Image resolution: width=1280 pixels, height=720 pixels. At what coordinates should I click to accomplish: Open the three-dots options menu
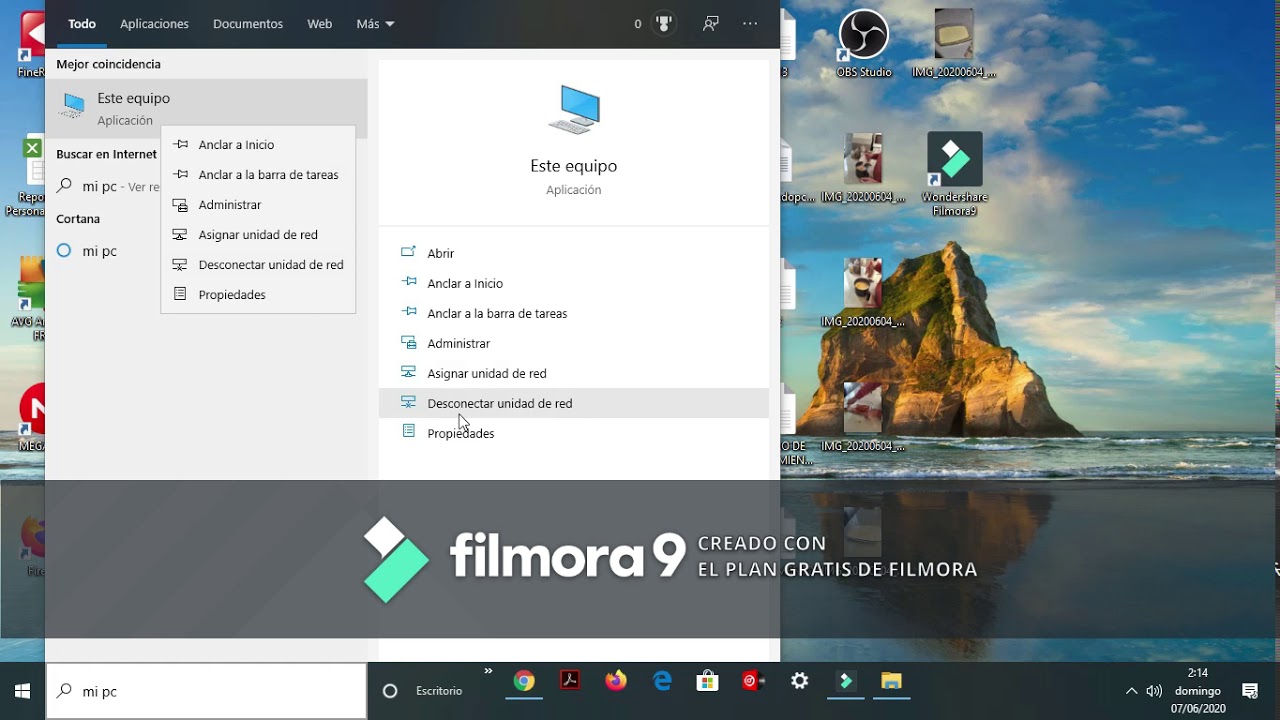(x=751, y=23)
